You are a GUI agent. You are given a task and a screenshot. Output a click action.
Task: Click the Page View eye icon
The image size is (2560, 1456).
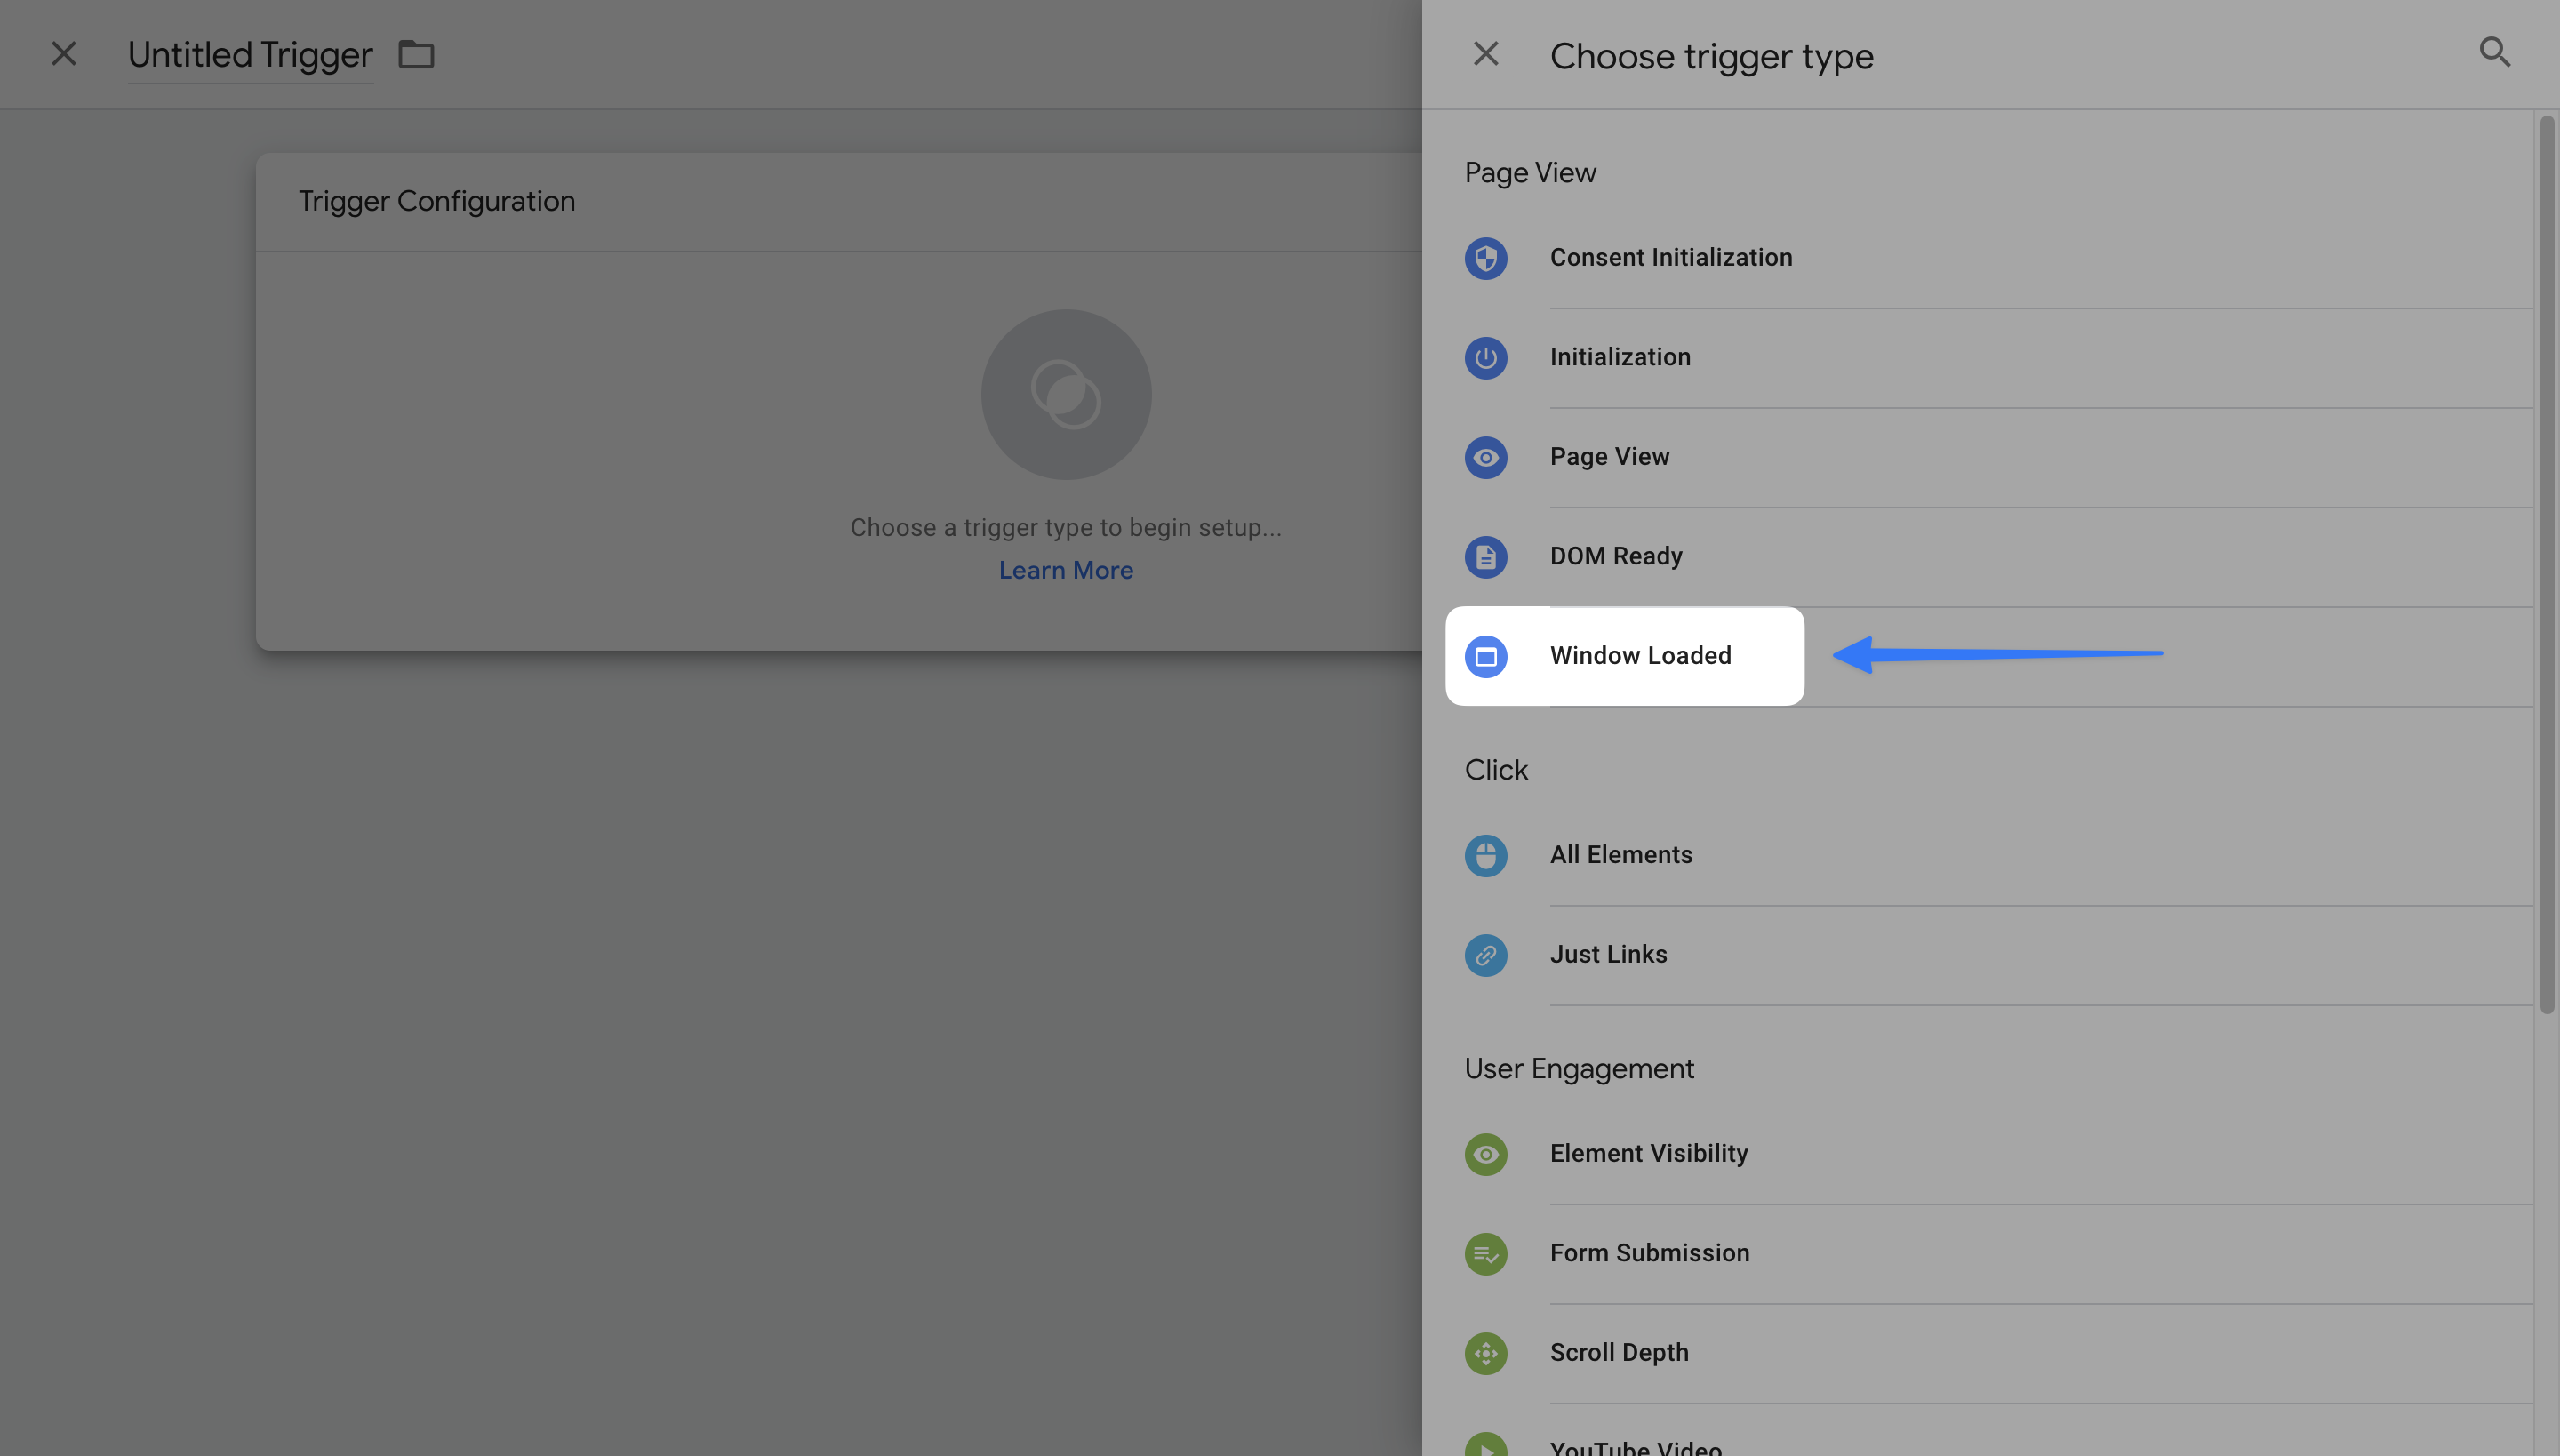coord(1485,457)
